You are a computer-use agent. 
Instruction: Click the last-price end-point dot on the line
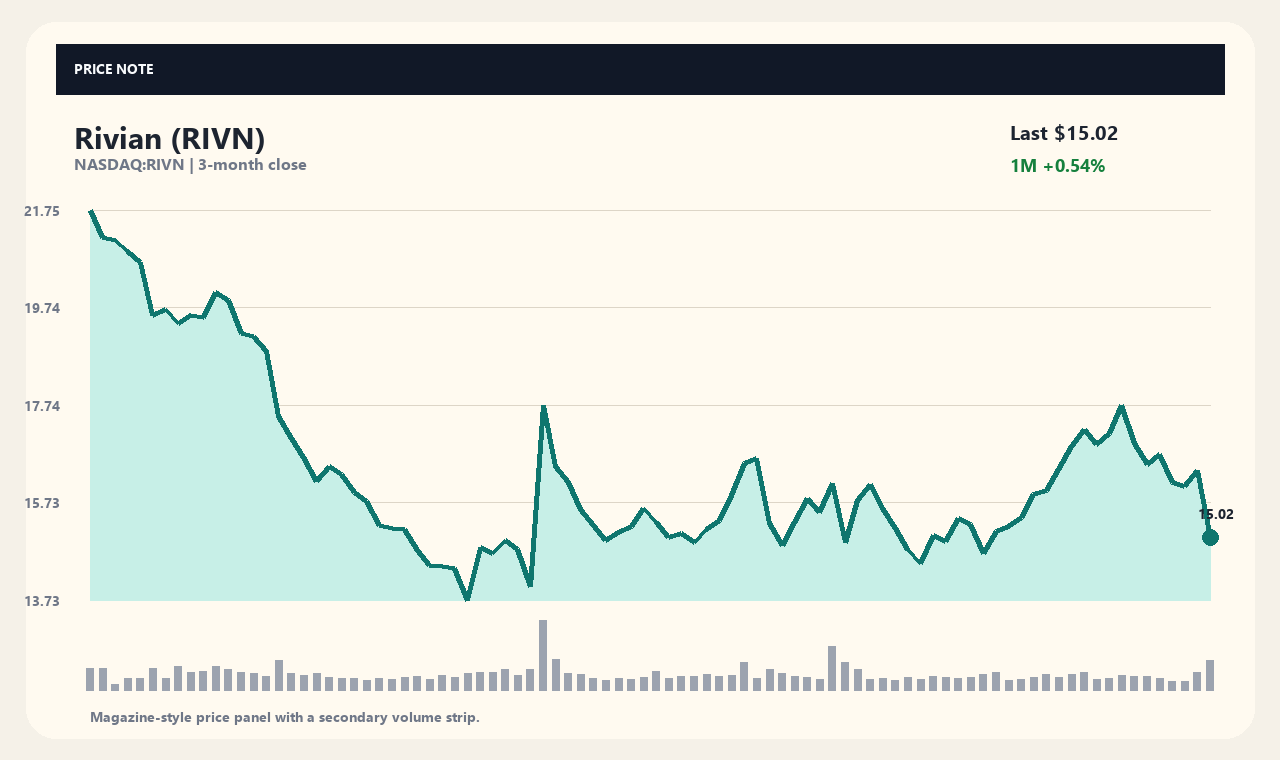[x=1210, y=538]
